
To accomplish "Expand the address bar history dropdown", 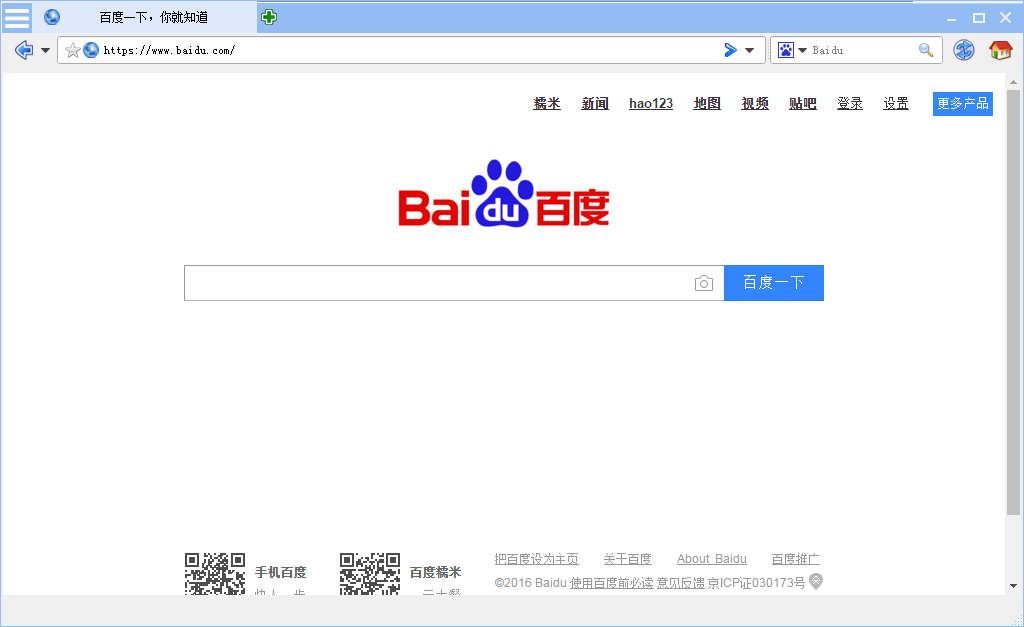I will coord(750,50).
